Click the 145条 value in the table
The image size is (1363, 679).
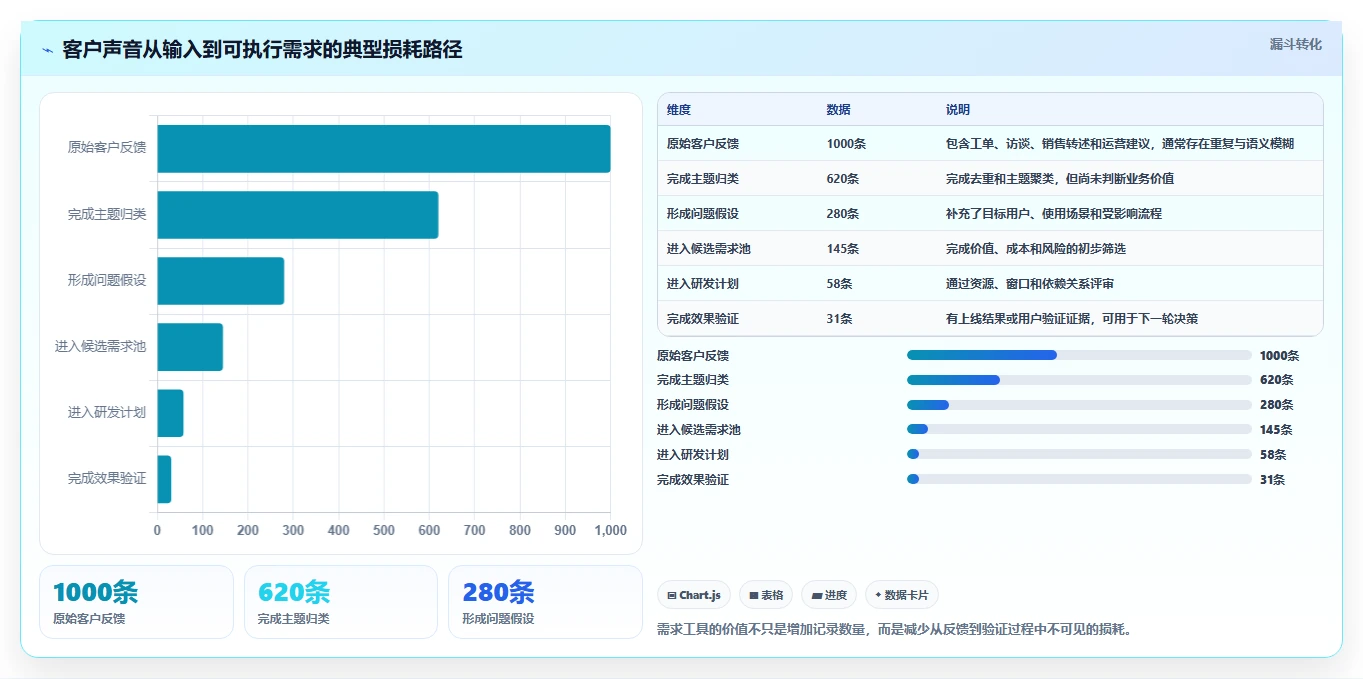coord(843,249)
